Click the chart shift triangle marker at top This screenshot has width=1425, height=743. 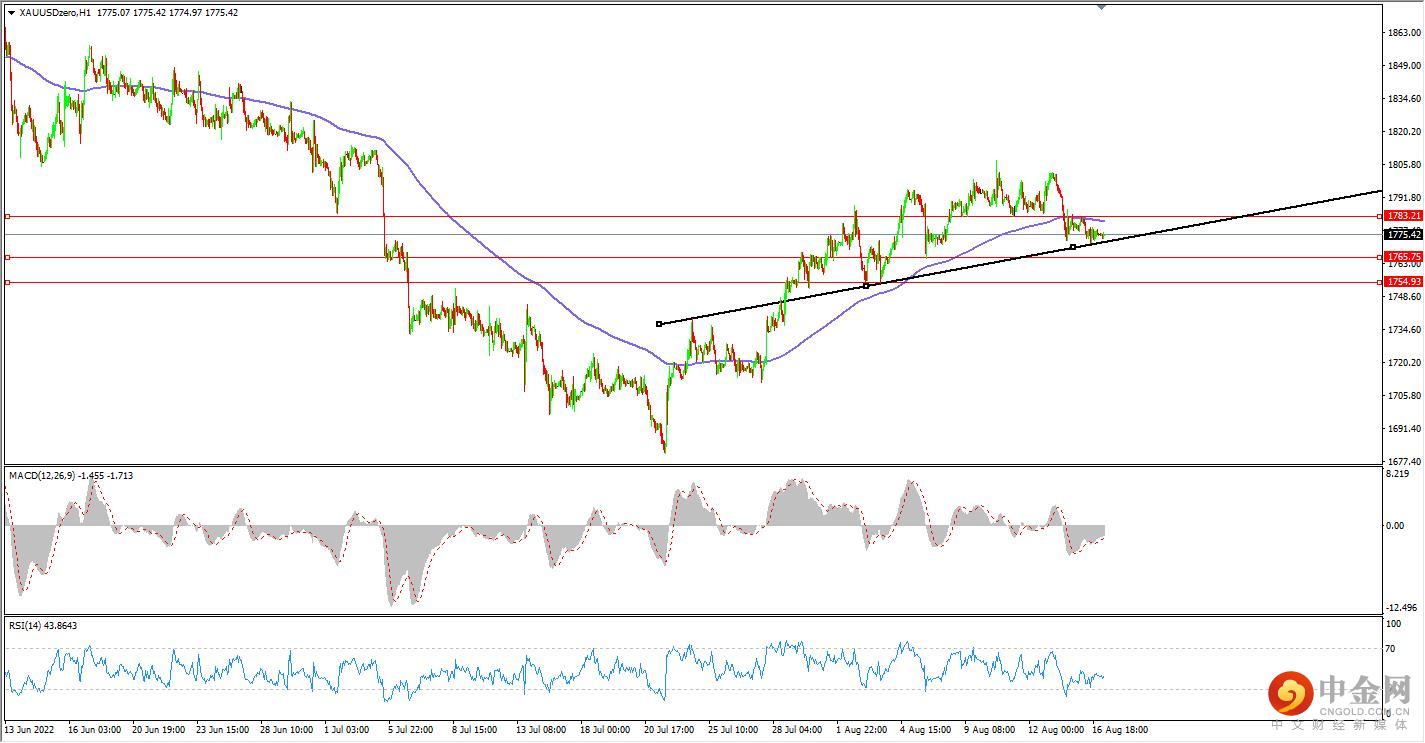(x=1101, y=6)
